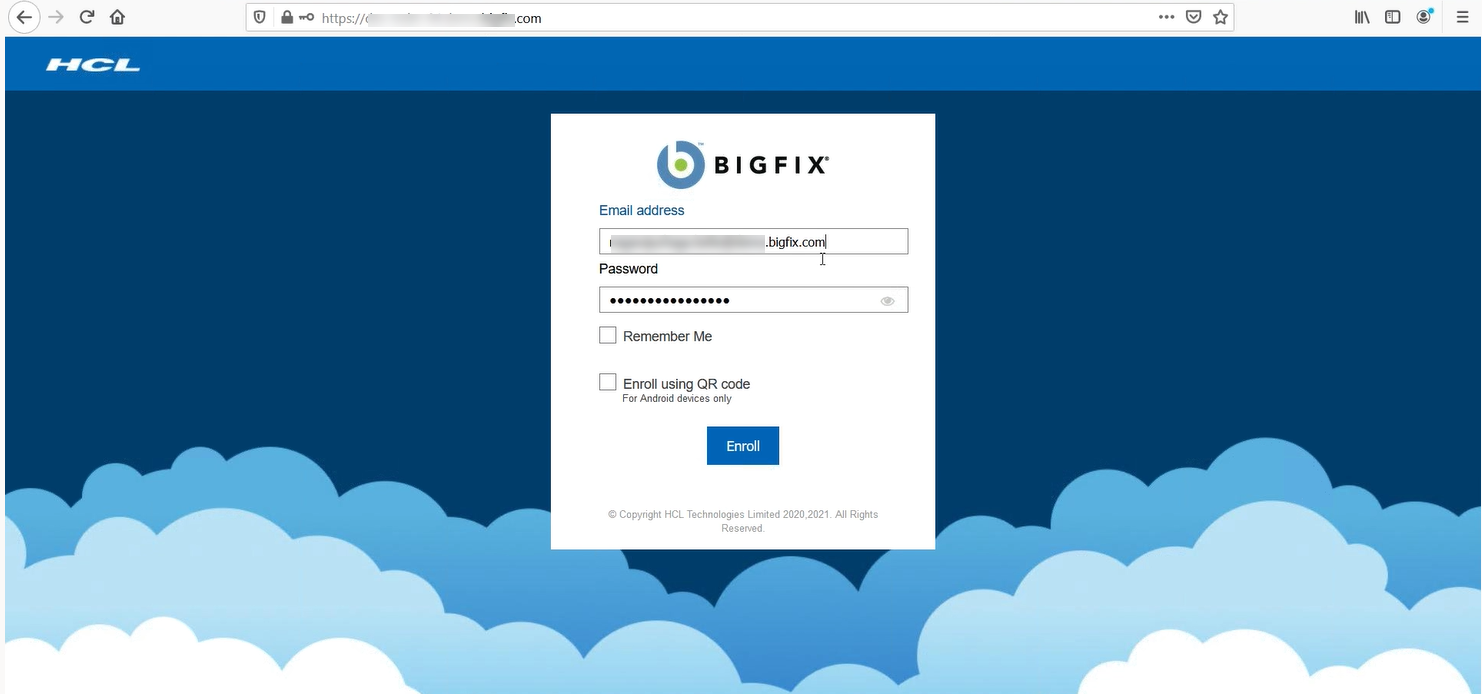The width and height of the screenshot is (1482, 694).
Task: Click the HCL copyright notice text
Action: tap(743, 521)
